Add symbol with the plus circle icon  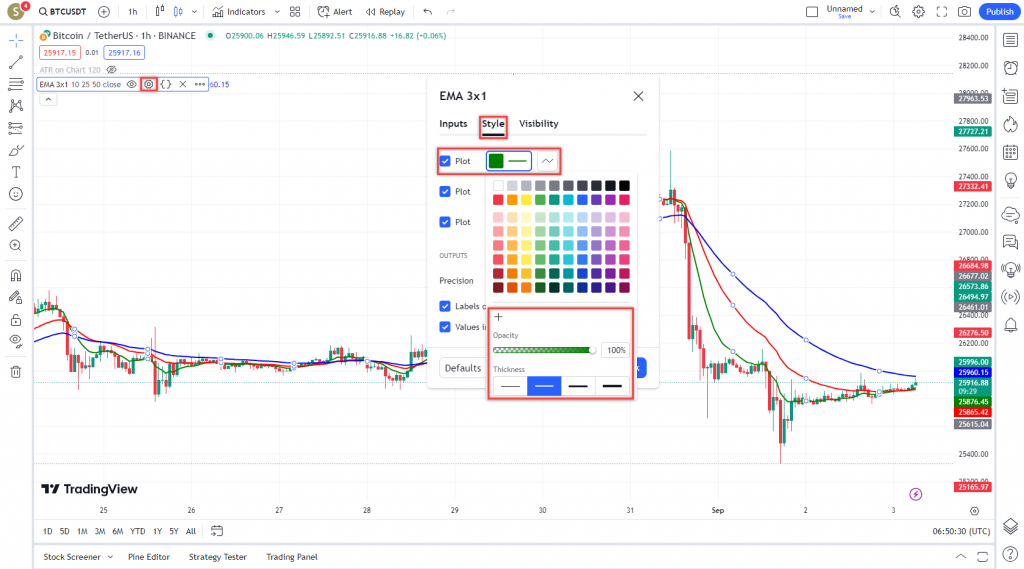pos(104,12)
